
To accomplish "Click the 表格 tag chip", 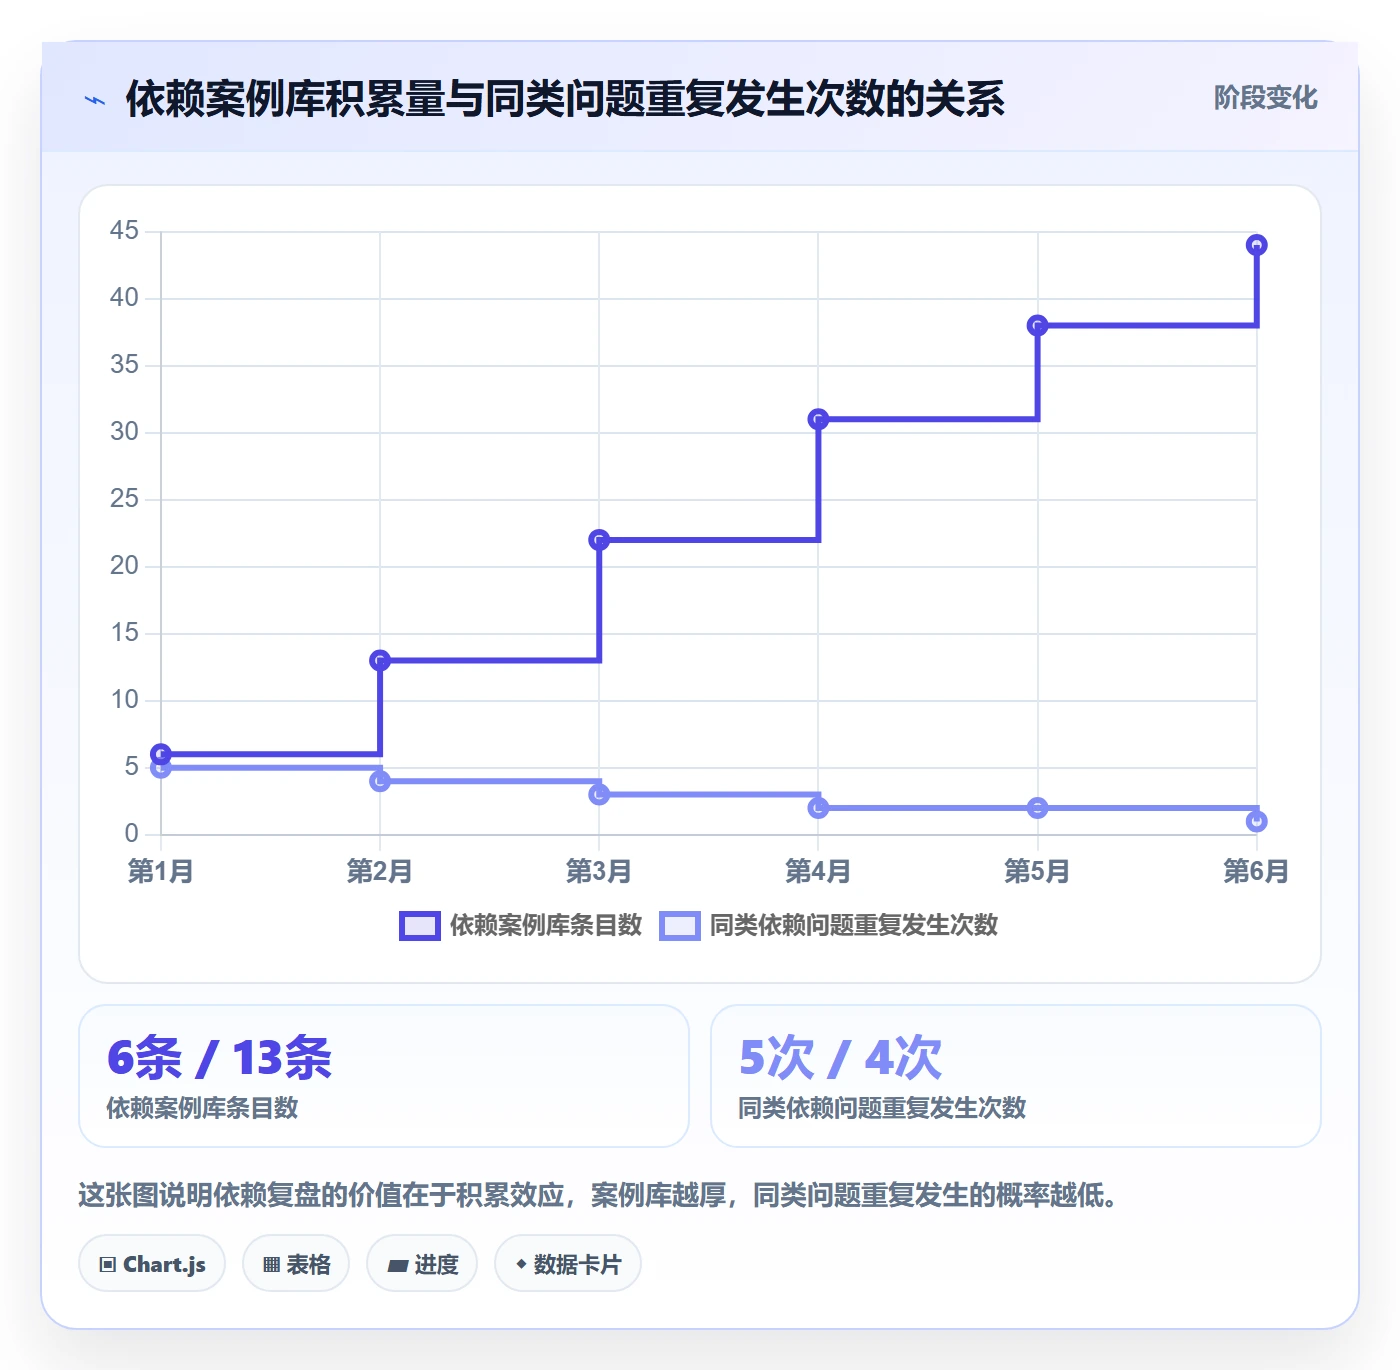I will [x=296, y=1264].
